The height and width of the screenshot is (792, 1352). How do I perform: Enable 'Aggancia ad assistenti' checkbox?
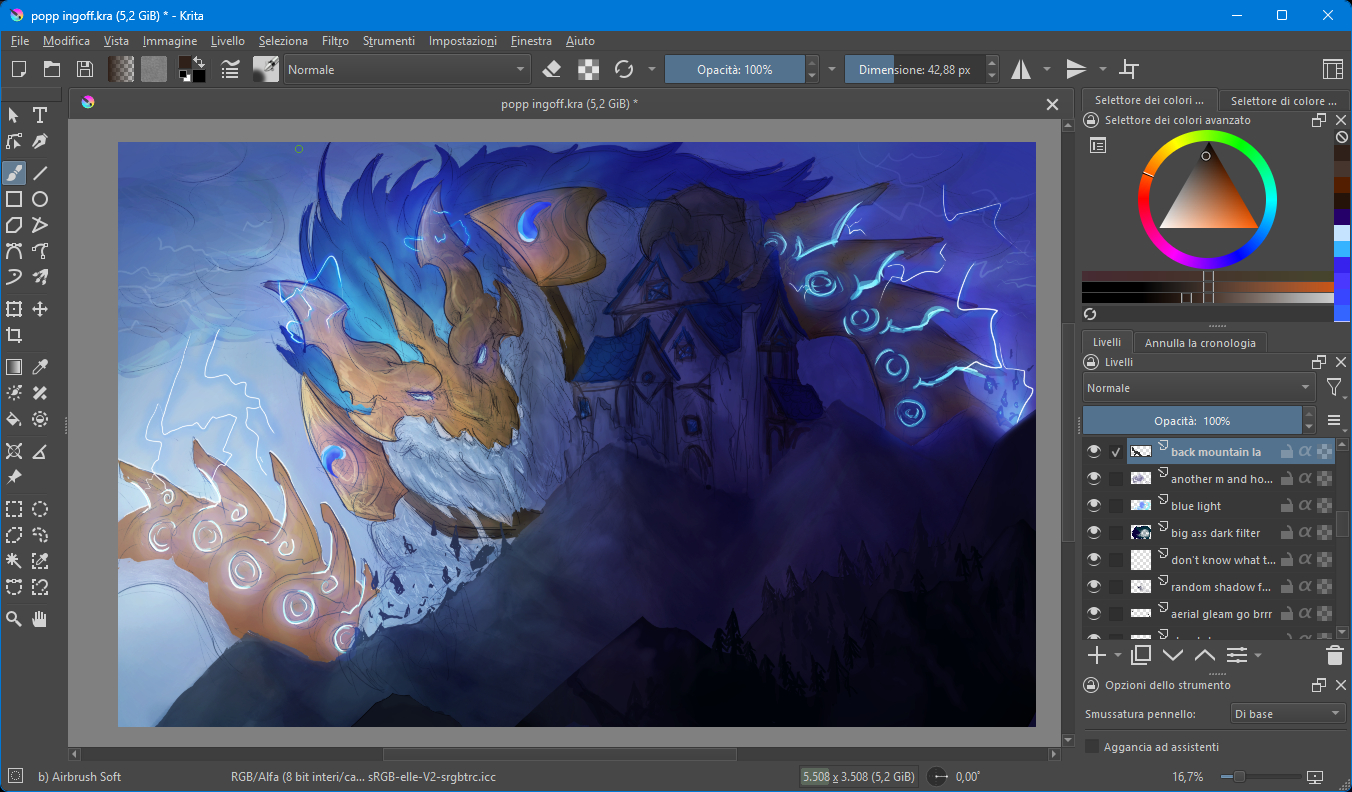tap(1092, 747)
